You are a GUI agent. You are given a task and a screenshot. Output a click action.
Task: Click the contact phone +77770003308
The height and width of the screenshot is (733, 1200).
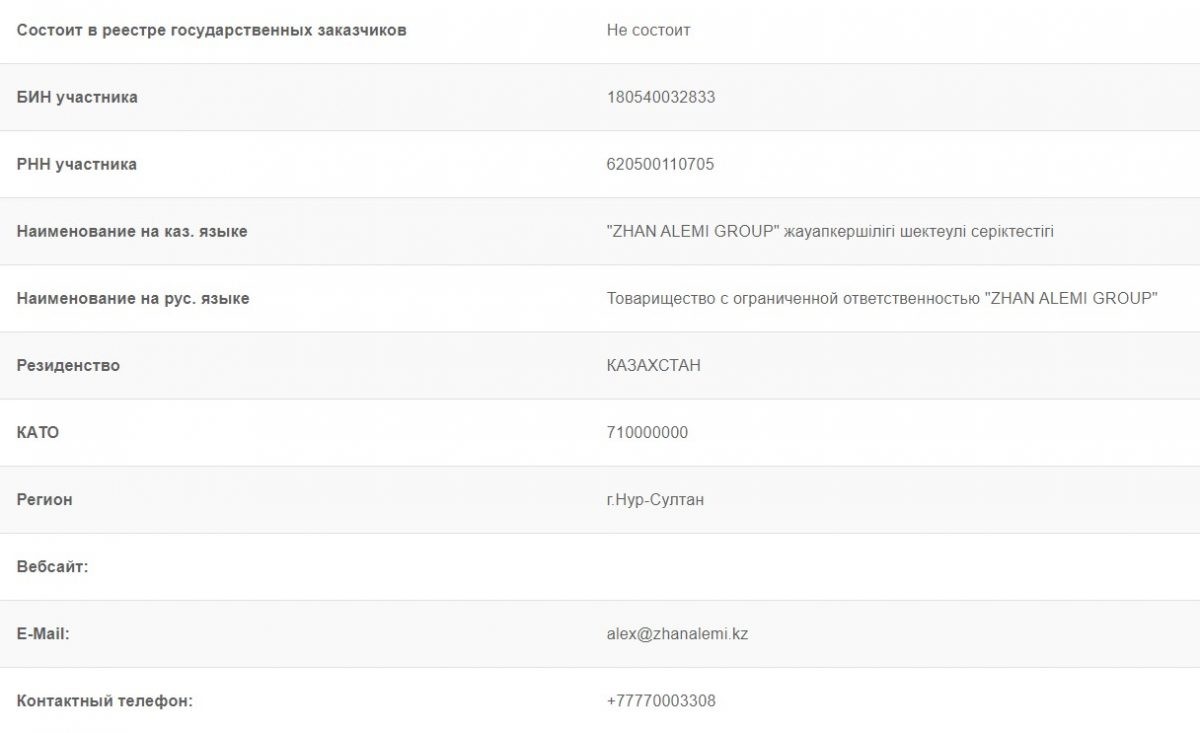pos(661,700)
